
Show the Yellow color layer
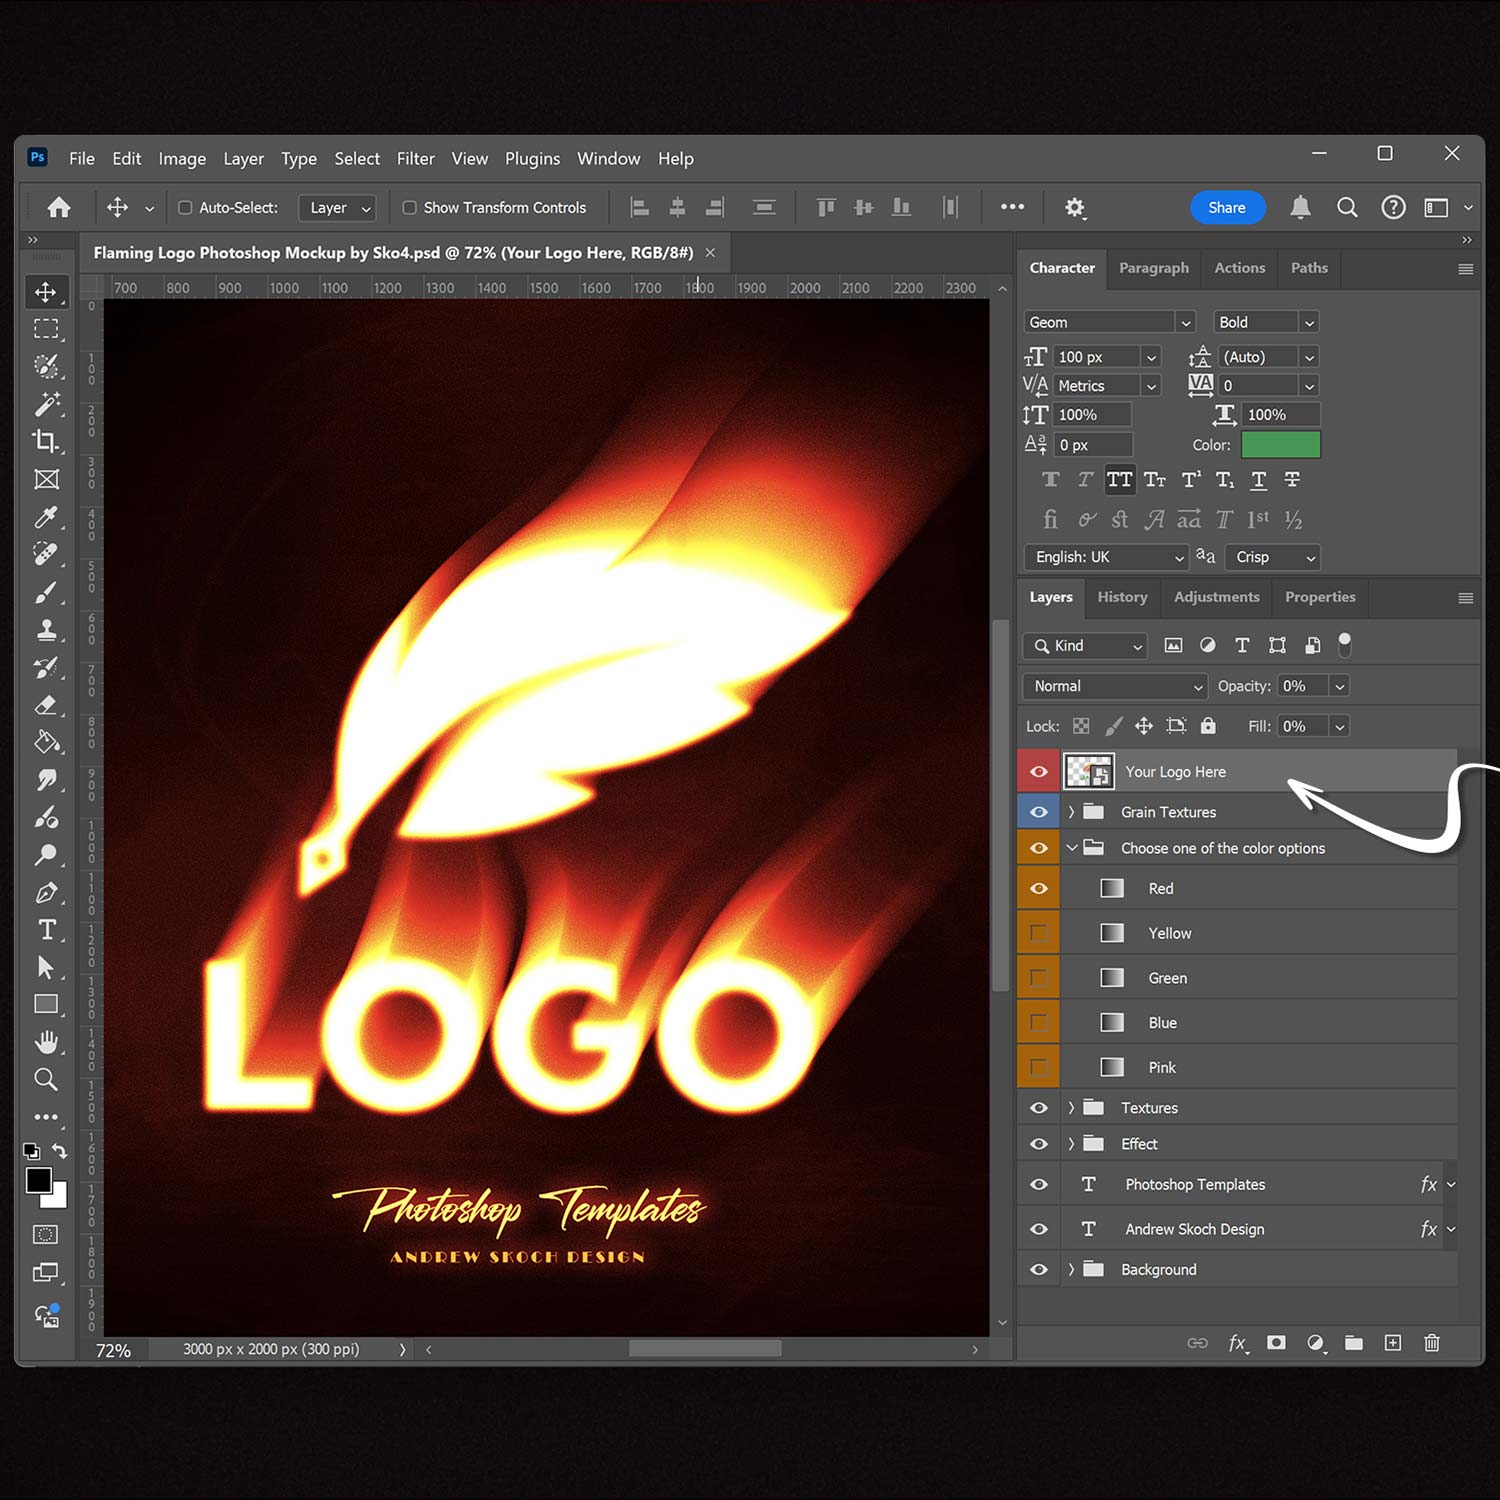1039,933
